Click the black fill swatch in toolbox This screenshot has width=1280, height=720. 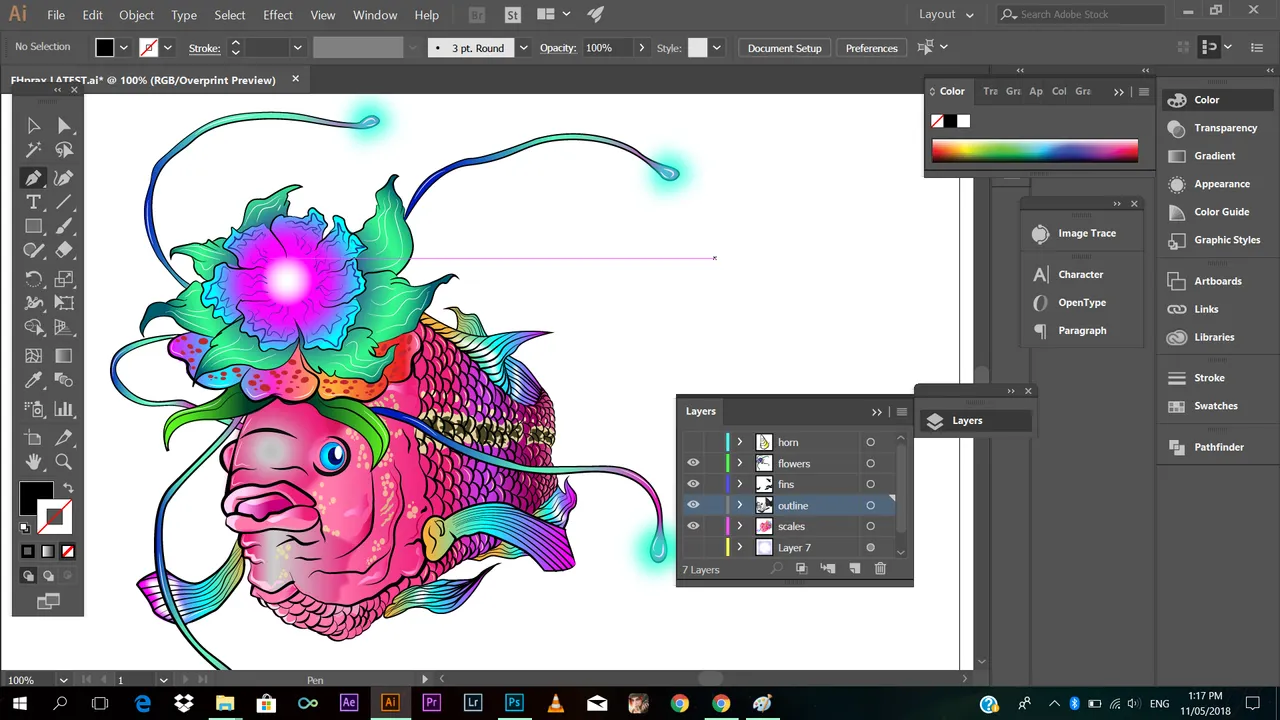36,498
